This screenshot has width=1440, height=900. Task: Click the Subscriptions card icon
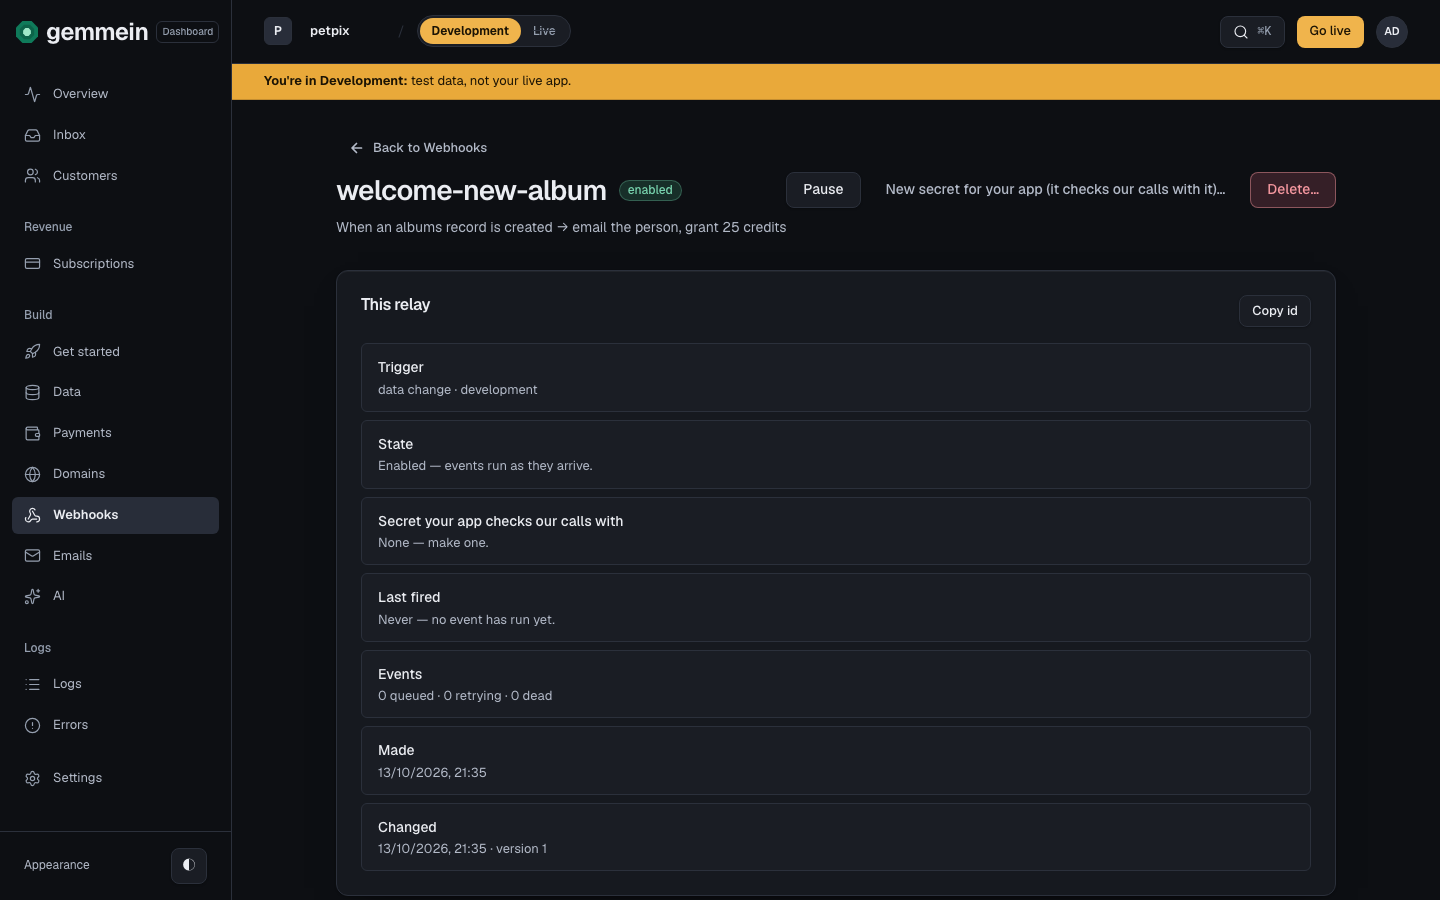pyautogui.click(x=33, y=264)
